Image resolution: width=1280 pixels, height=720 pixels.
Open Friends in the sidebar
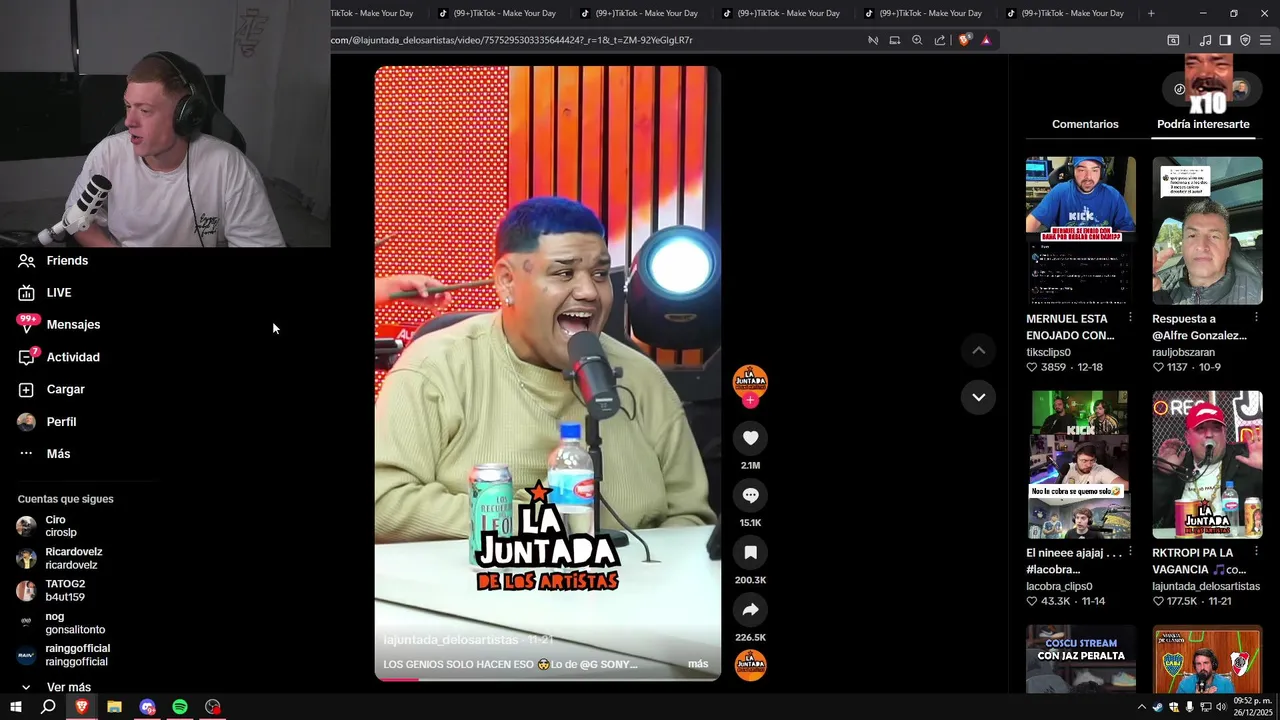[x=54, y=260]
